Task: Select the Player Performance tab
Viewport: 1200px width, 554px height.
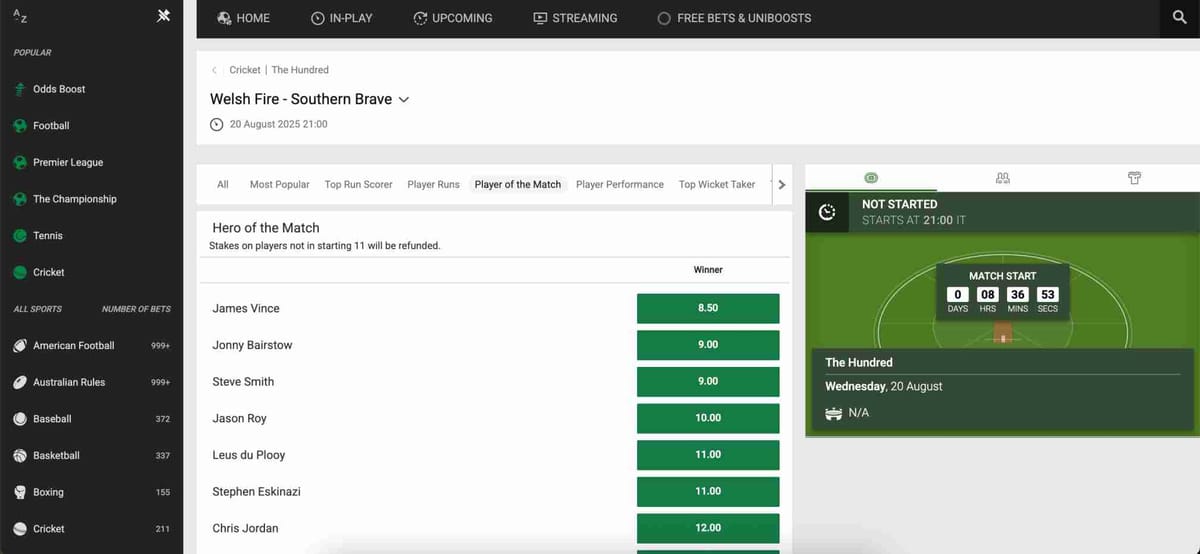Action: tap(620, 185)
